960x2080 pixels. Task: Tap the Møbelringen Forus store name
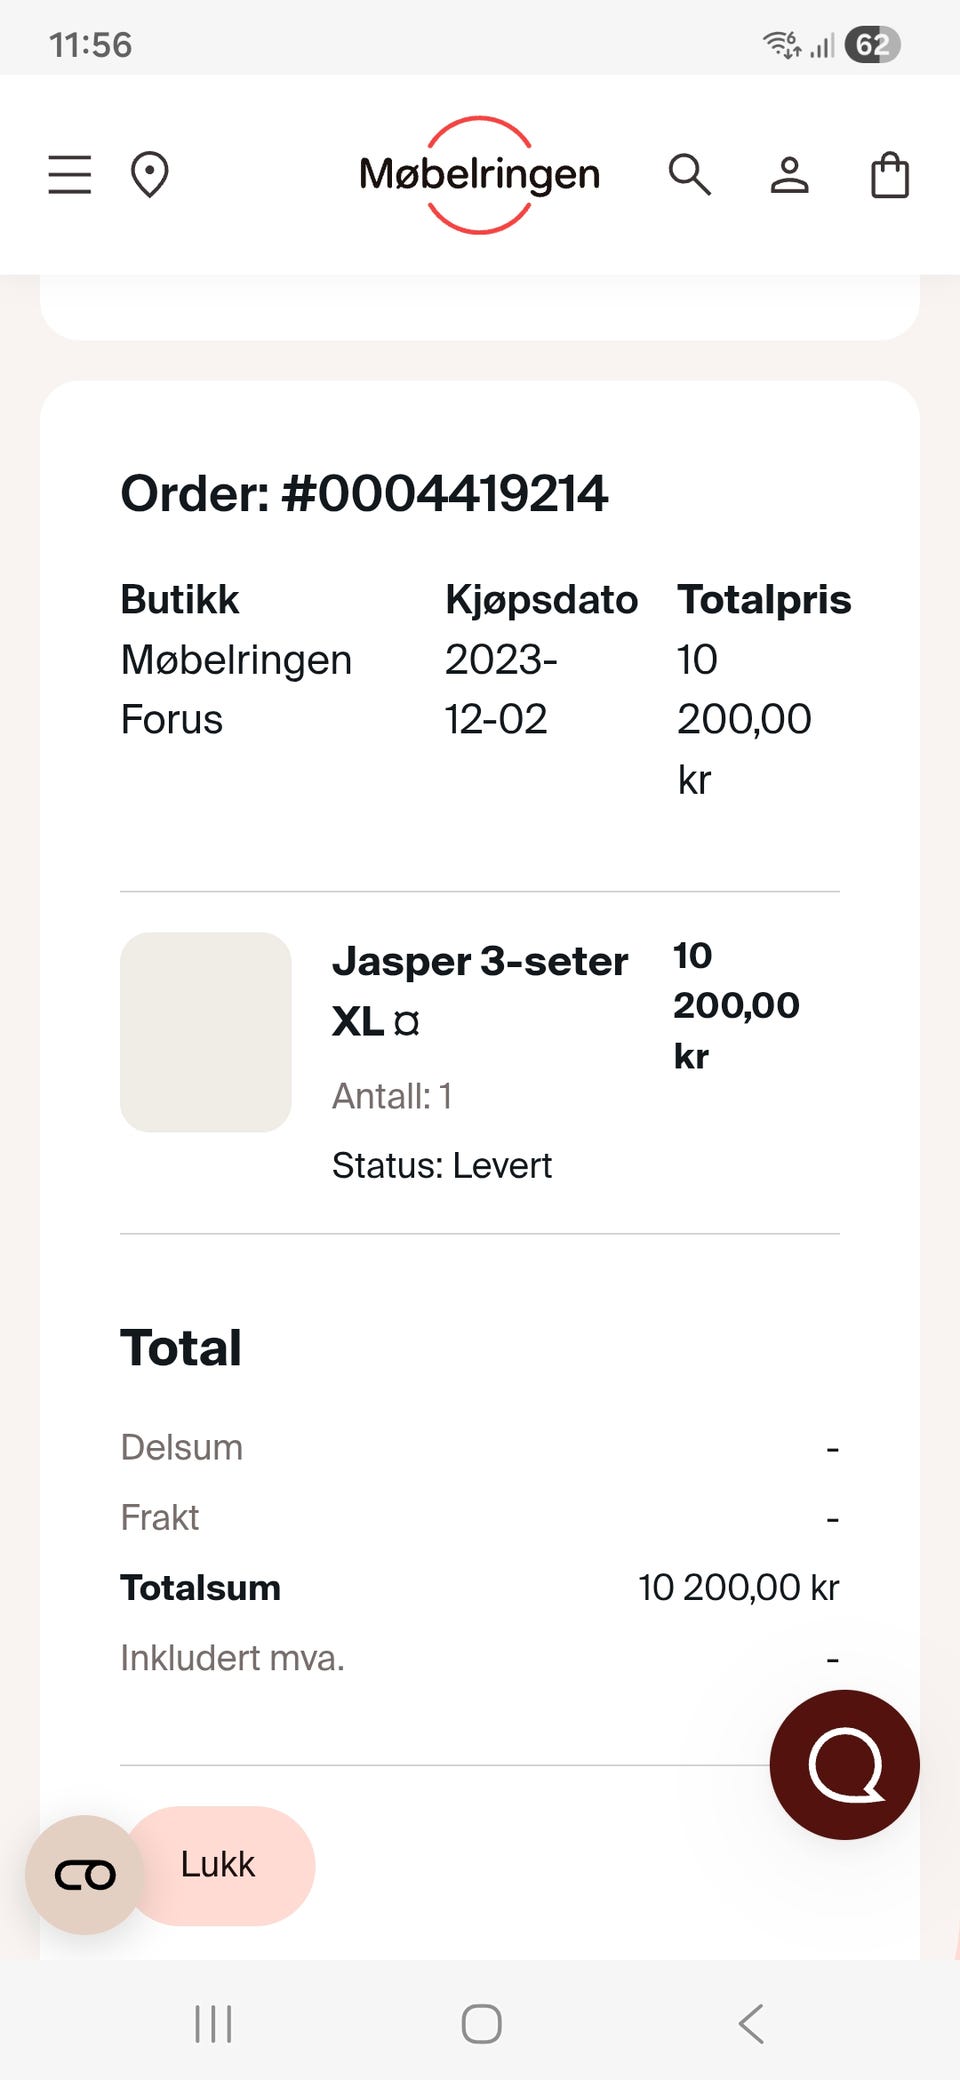pyautogui.click(x=236, y=689)
